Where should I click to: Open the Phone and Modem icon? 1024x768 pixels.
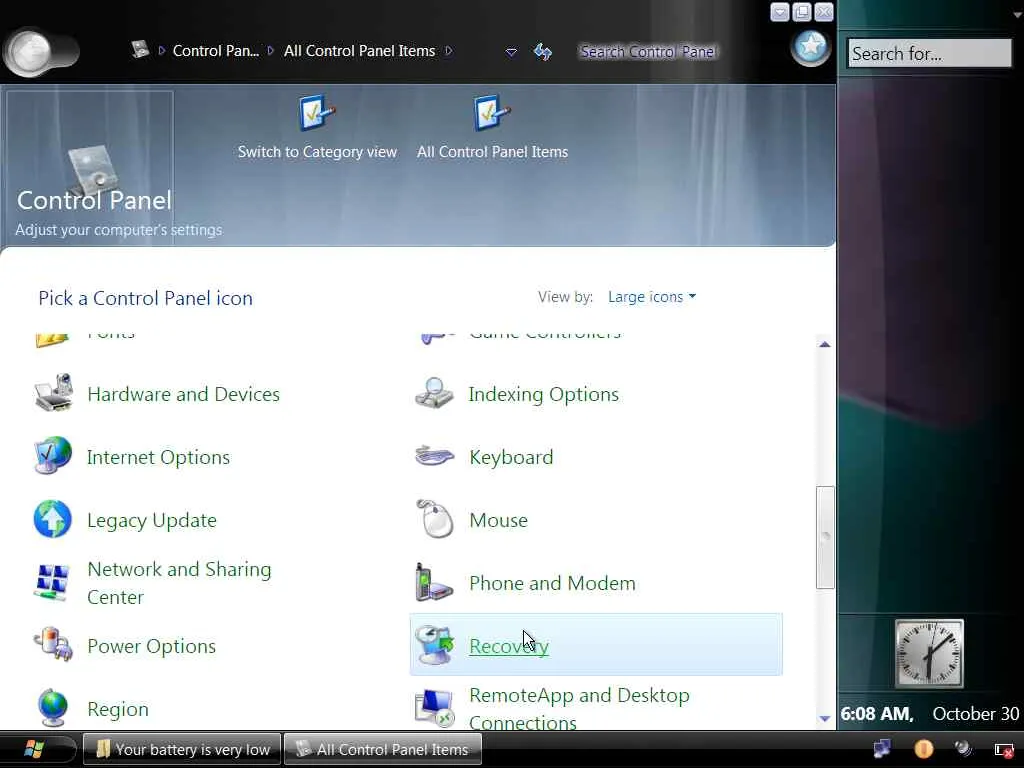(434, 581)
